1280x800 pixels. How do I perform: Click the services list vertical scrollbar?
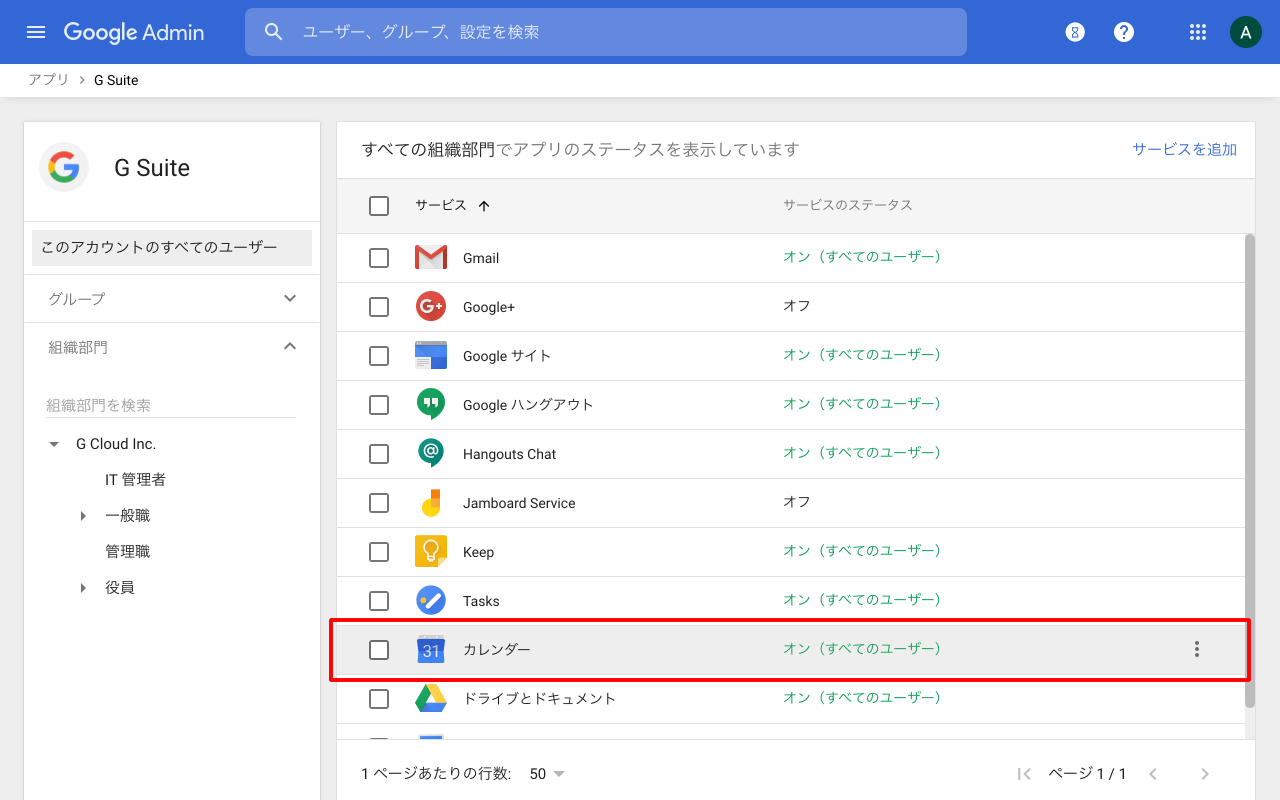click(1250, 470)
